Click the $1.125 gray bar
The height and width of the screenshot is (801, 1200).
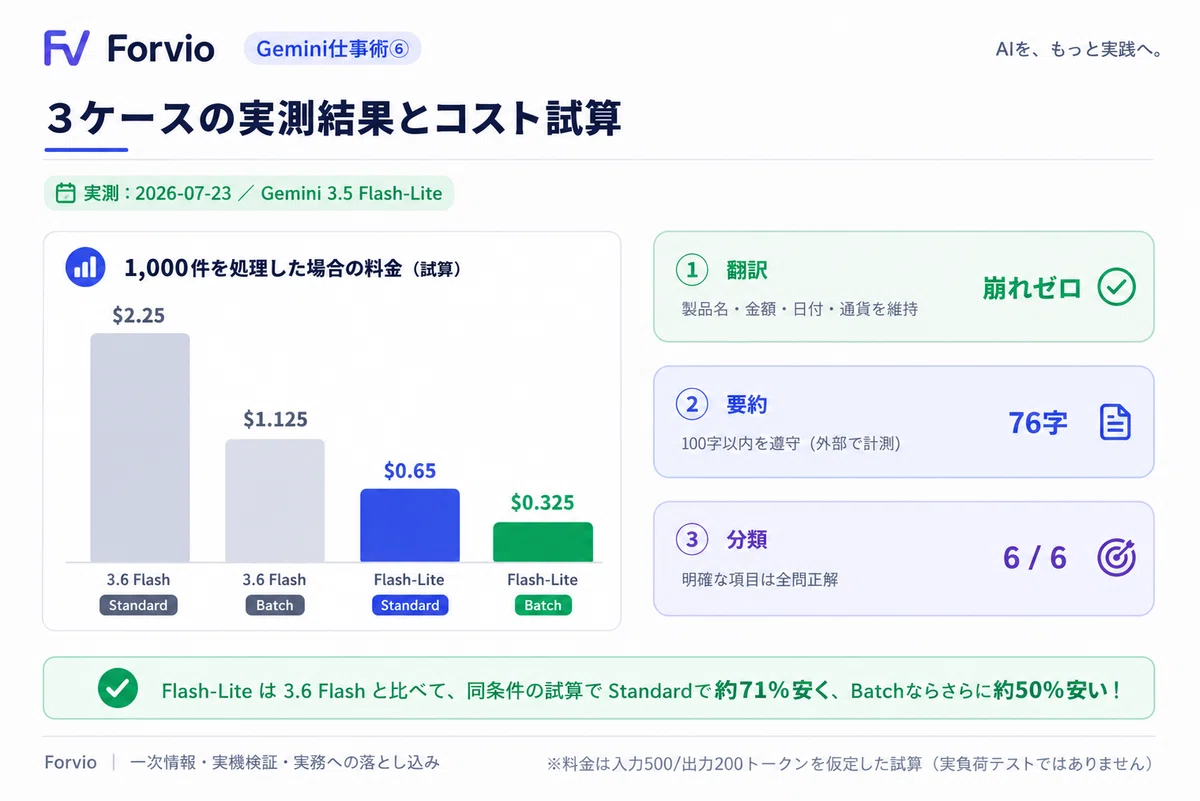[x=275, y=500]
